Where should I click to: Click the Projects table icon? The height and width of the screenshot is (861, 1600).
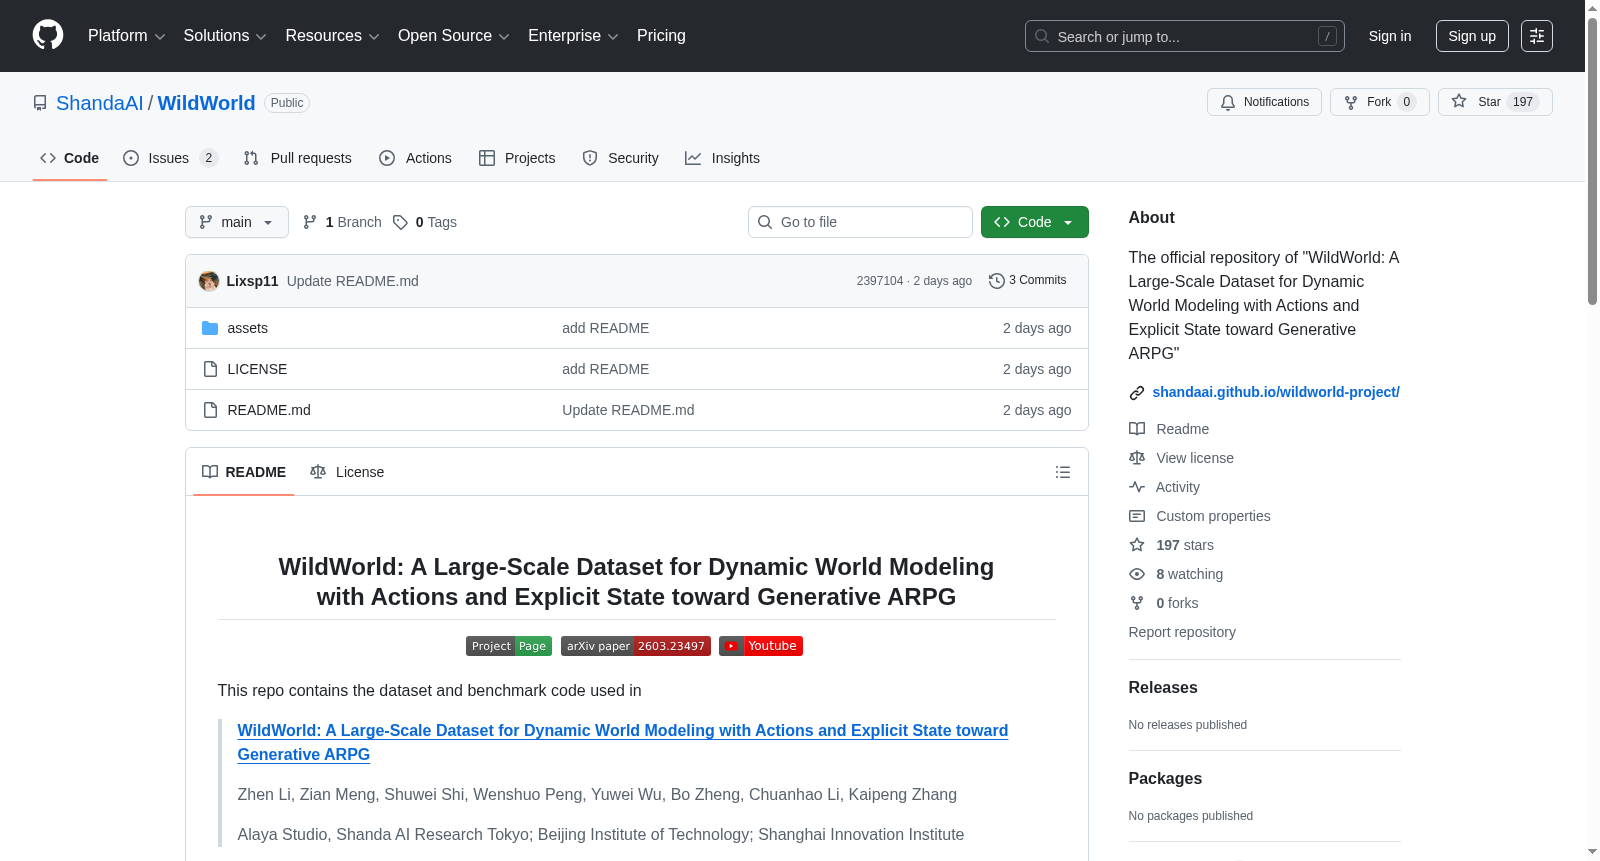click(x=487, y=158)
